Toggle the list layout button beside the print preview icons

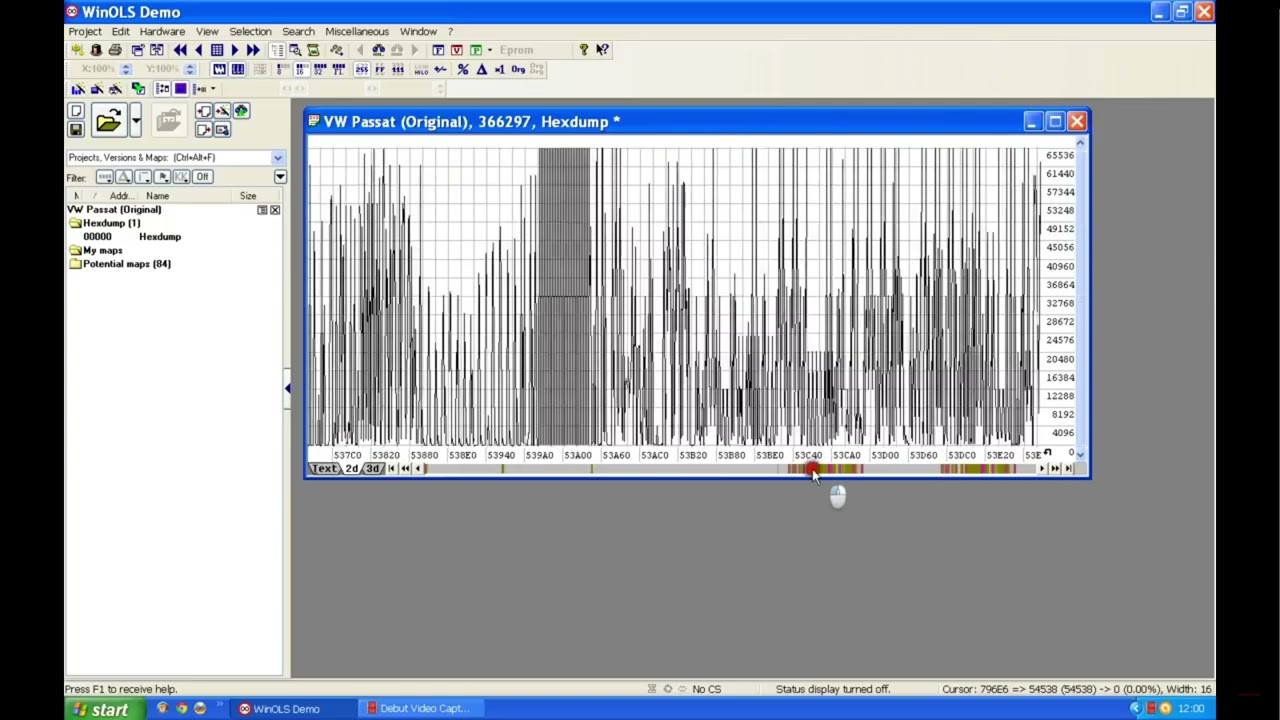277,50
